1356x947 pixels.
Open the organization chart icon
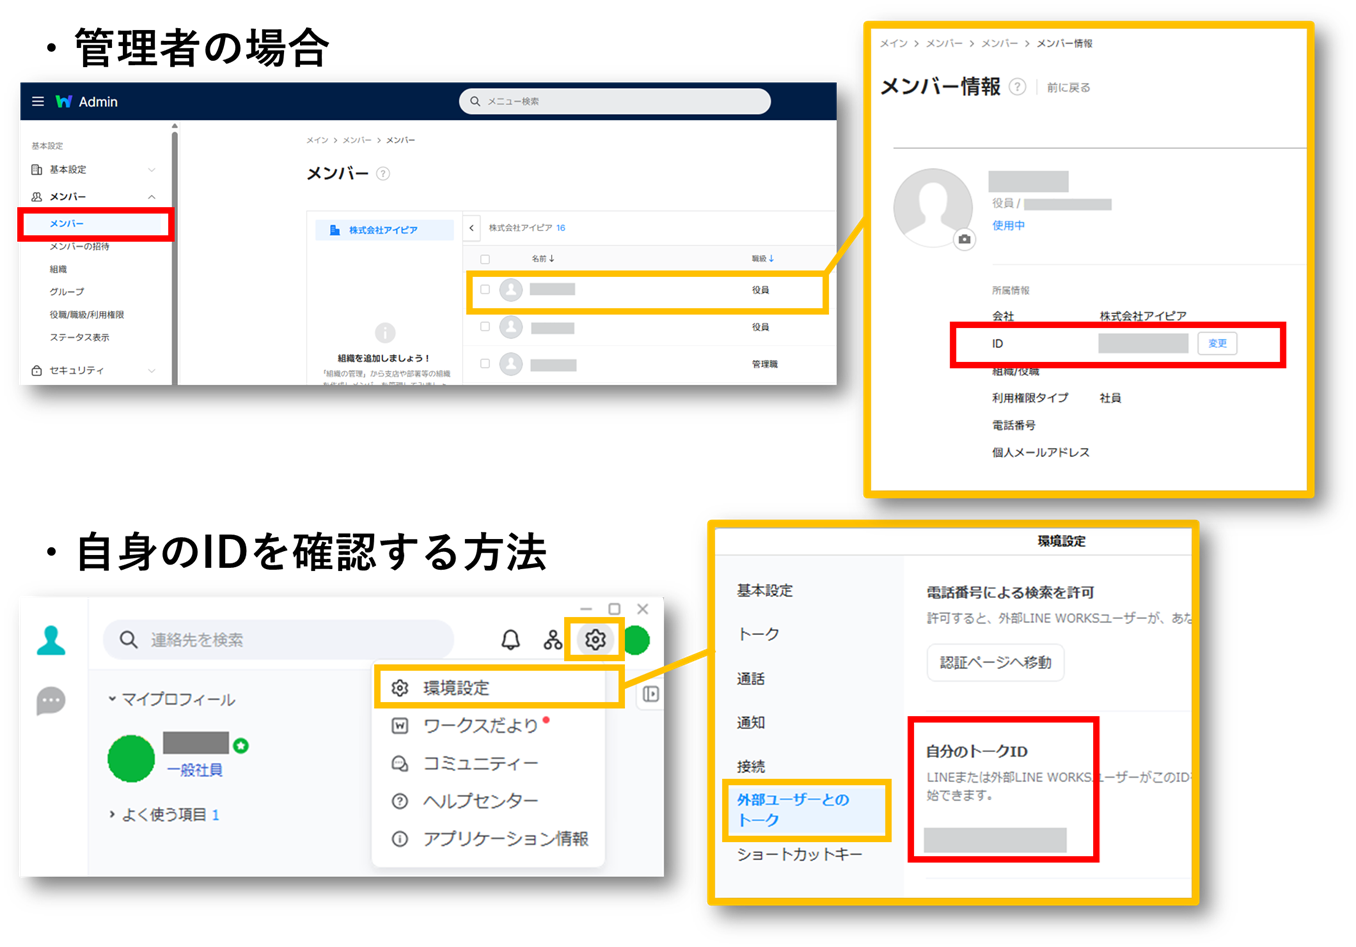[552, 640]
